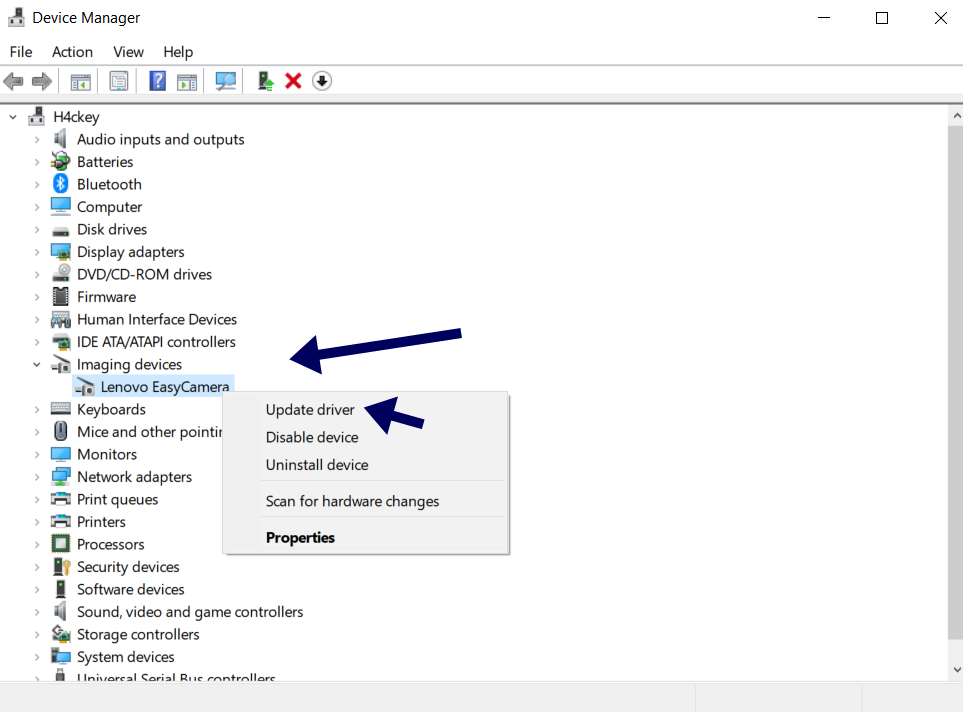Click the vertical scrollbar down arrow

[x=954, y=670]
